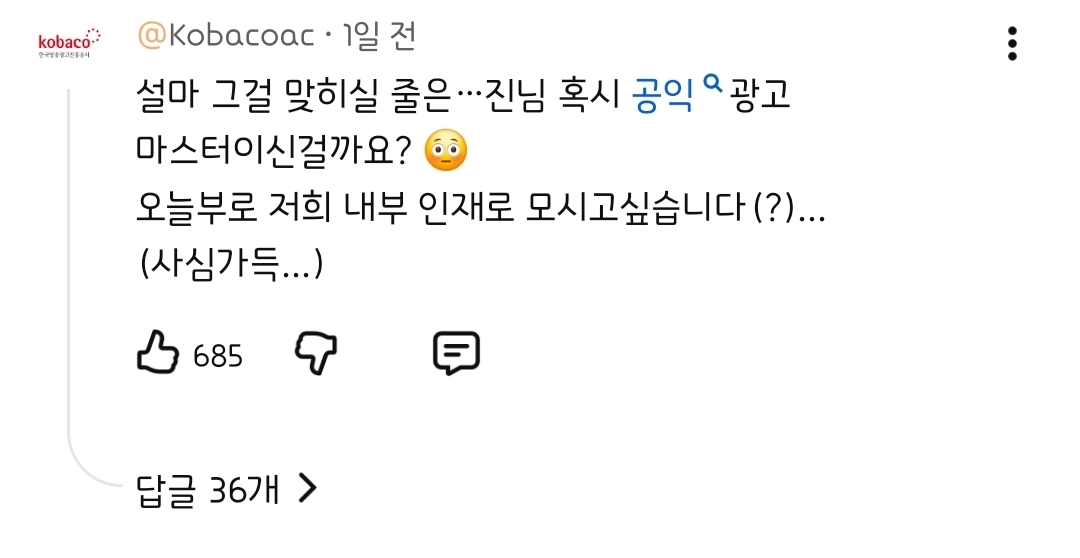Click the word 광고 in the comment

point(763,96)
